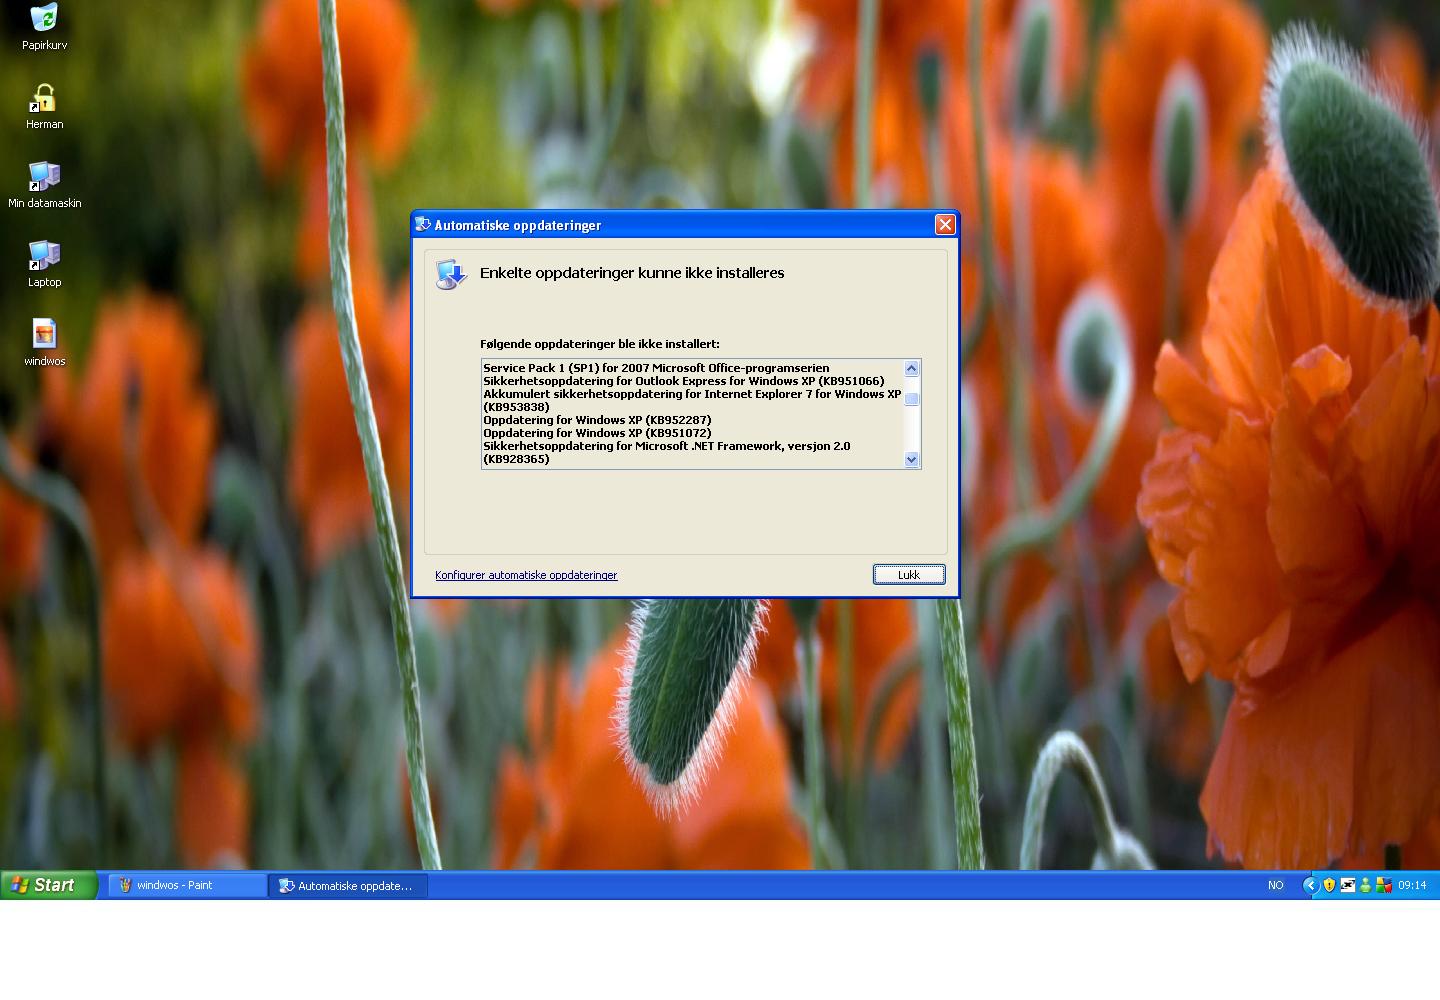The width and height of the screenshot is (1440, 1000).
Task: Close the Automatiske oppdateringer dialog
Action: (945, 225)
